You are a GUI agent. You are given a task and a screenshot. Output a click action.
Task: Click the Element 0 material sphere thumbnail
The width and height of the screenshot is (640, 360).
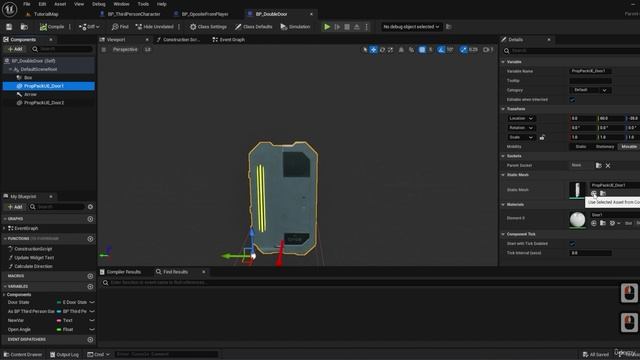577,220
